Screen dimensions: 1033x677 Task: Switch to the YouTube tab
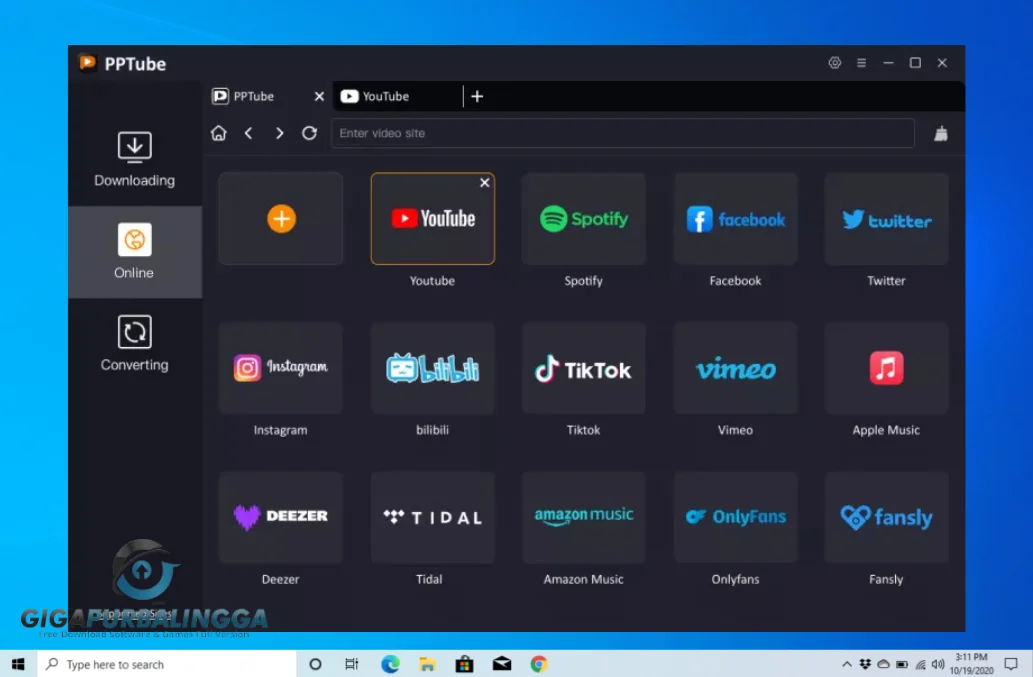pos(397,96)
